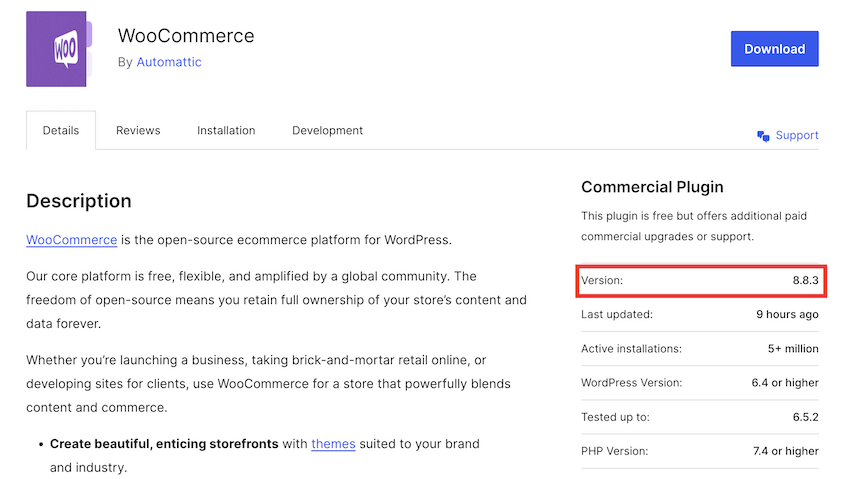The width and height of the screenshot is (845, 479).
Task: Click the '9 hours ago' last updated value
Action: point(787,315)
